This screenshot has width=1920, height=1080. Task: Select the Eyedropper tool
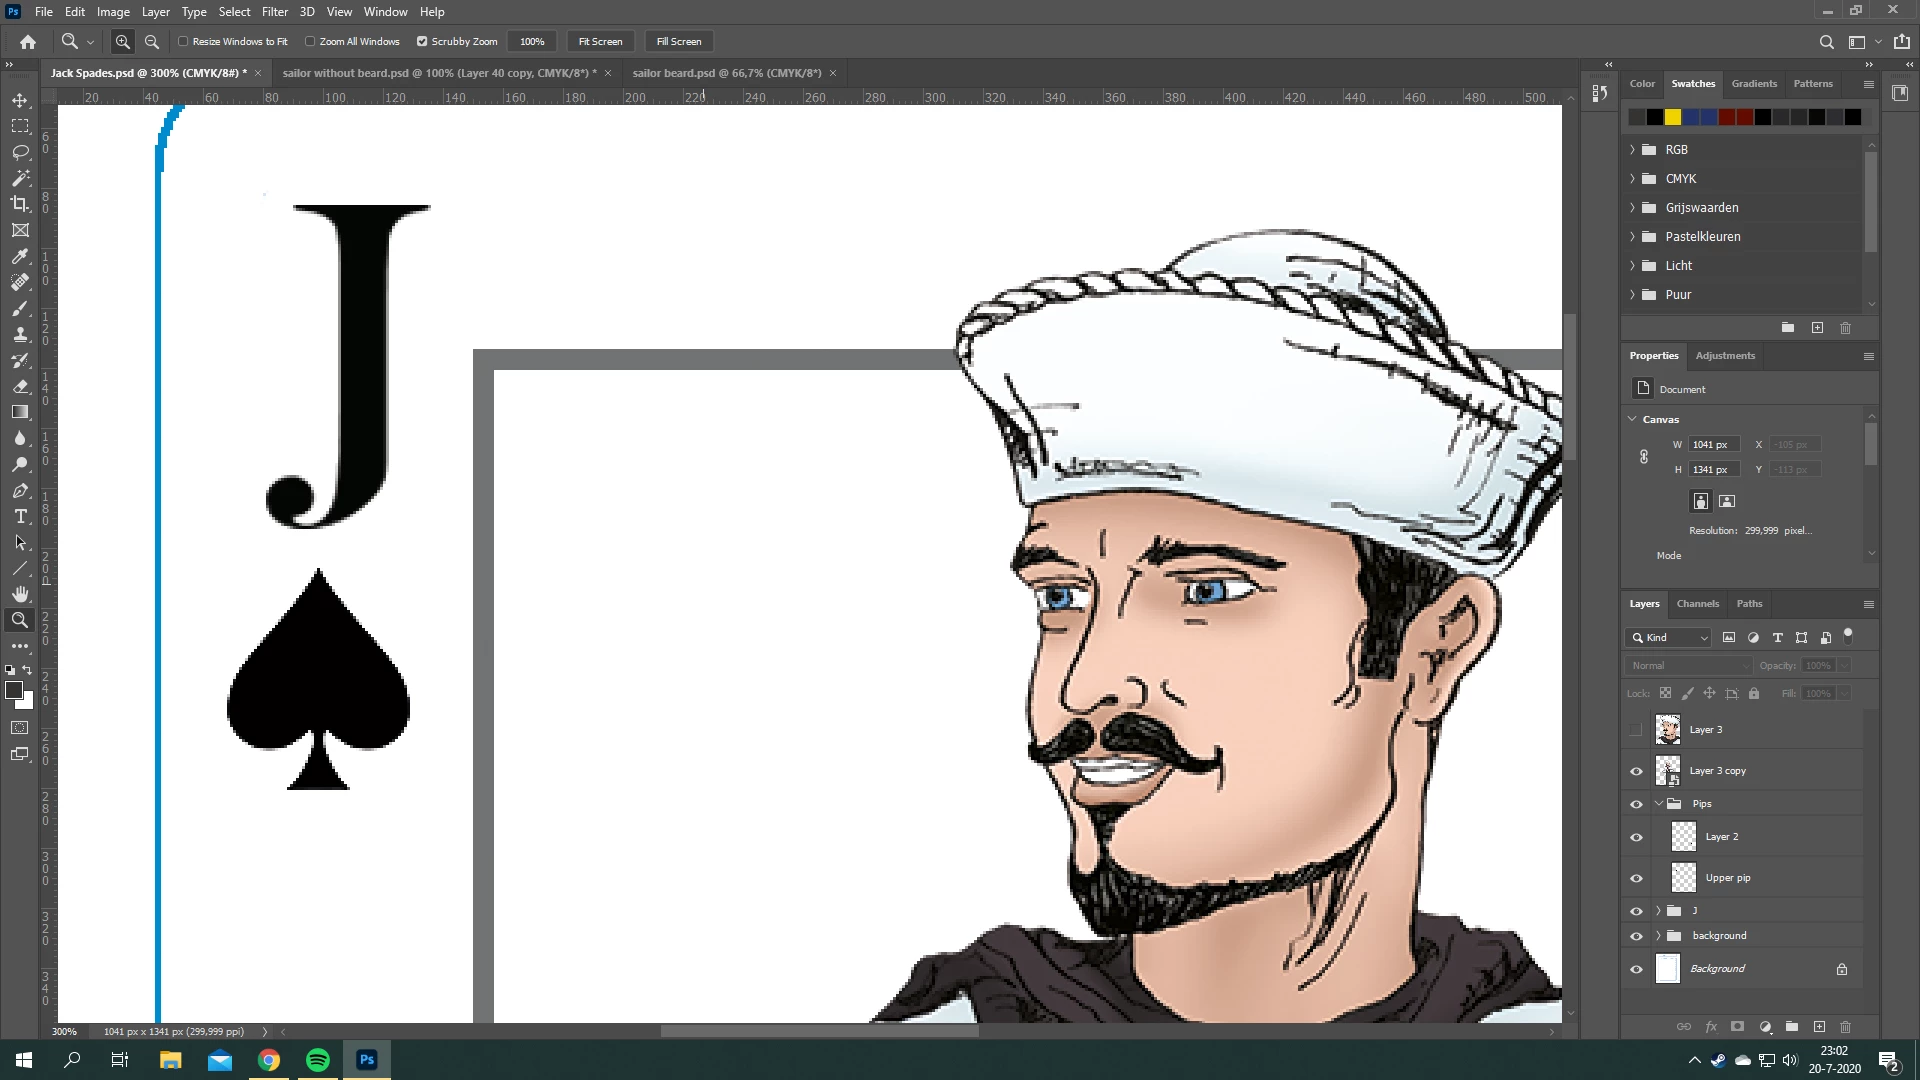point(20,256)
